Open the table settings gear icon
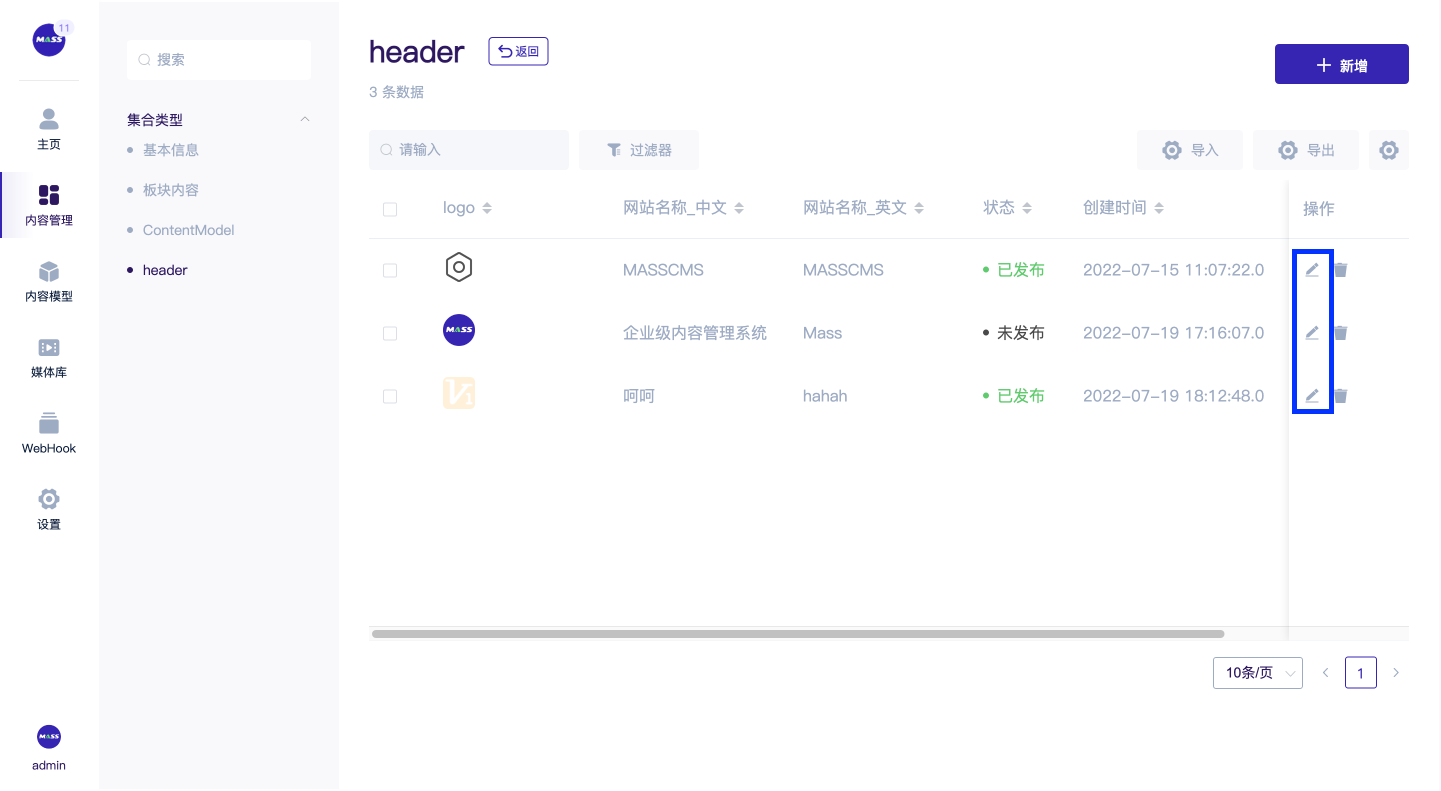This screenshot has width=1441, height=791. (1388, 150)
